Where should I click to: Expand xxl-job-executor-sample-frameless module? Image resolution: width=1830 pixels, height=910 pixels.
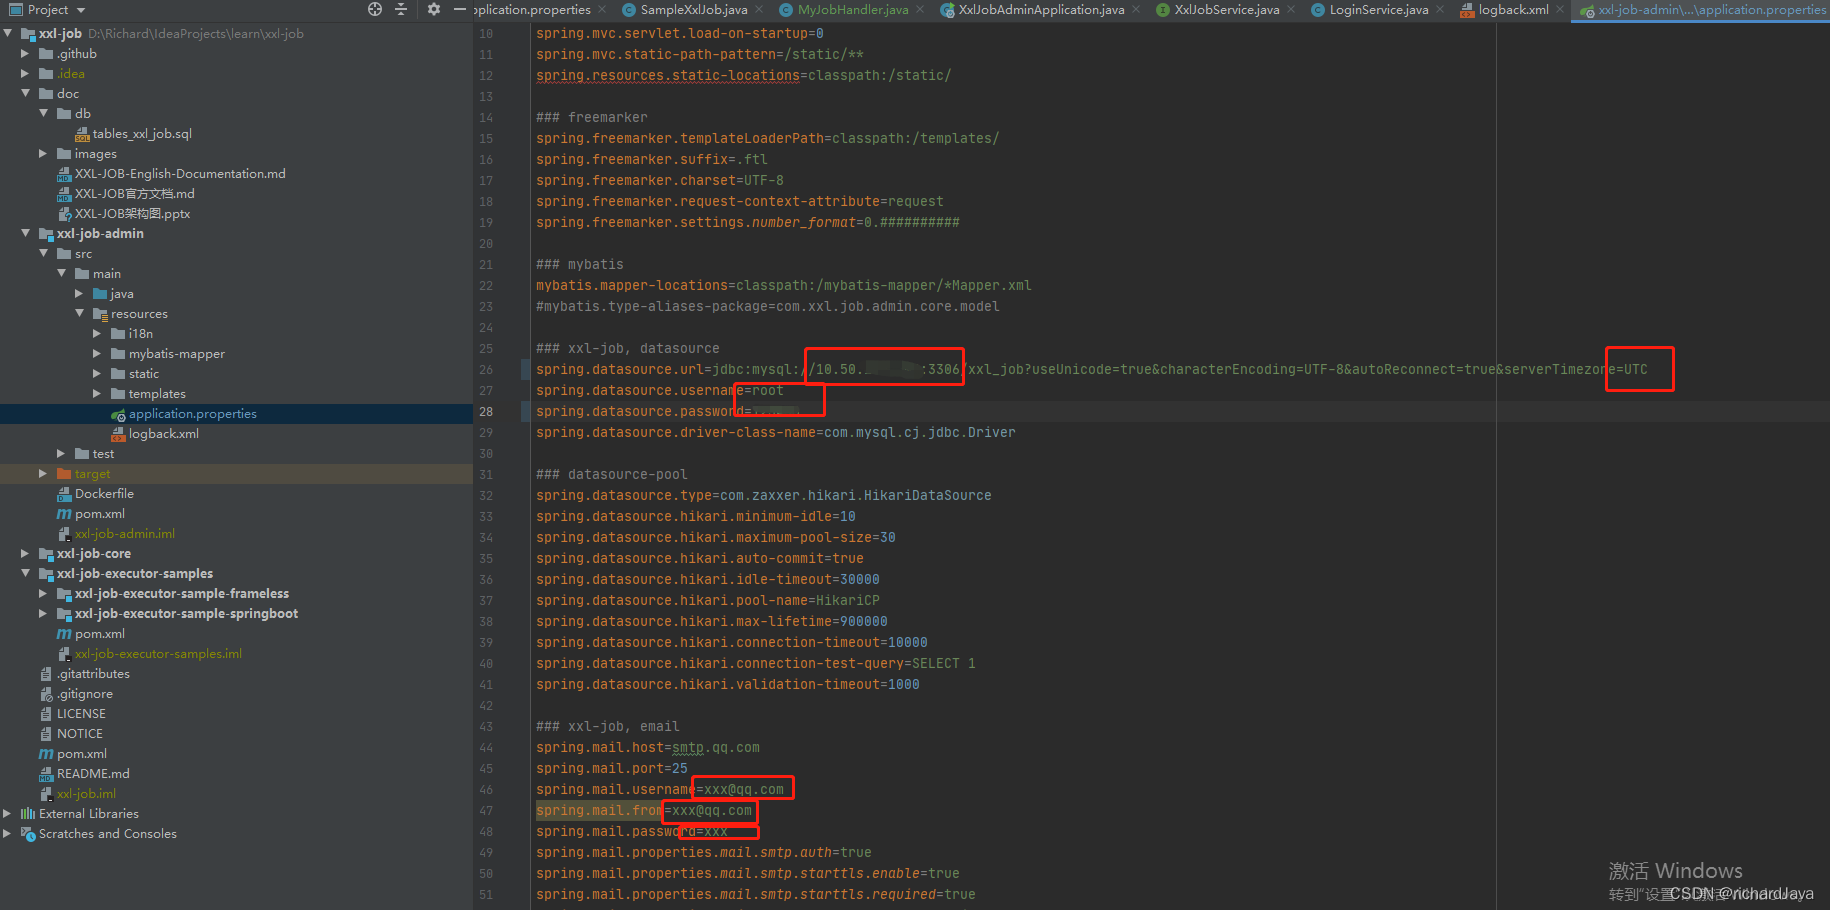click(44, 593)
